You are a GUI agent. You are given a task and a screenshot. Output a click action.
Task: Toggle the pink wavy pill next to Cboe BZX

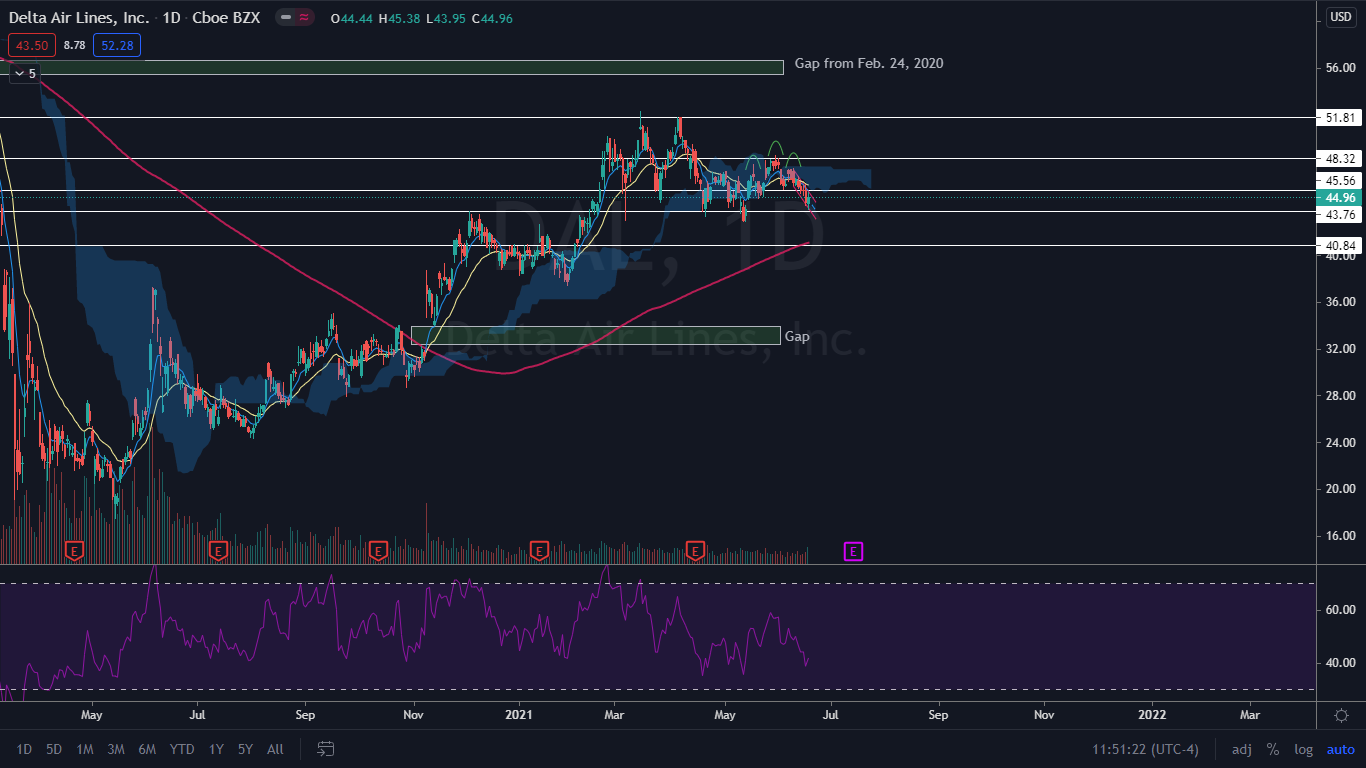[303, 17]
